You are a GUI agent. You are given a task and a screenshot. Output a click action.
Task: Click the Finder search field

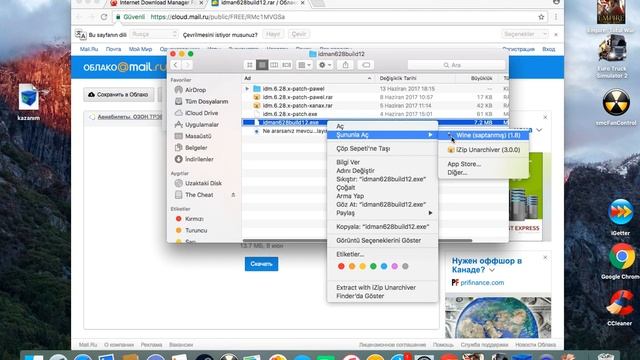456,65
